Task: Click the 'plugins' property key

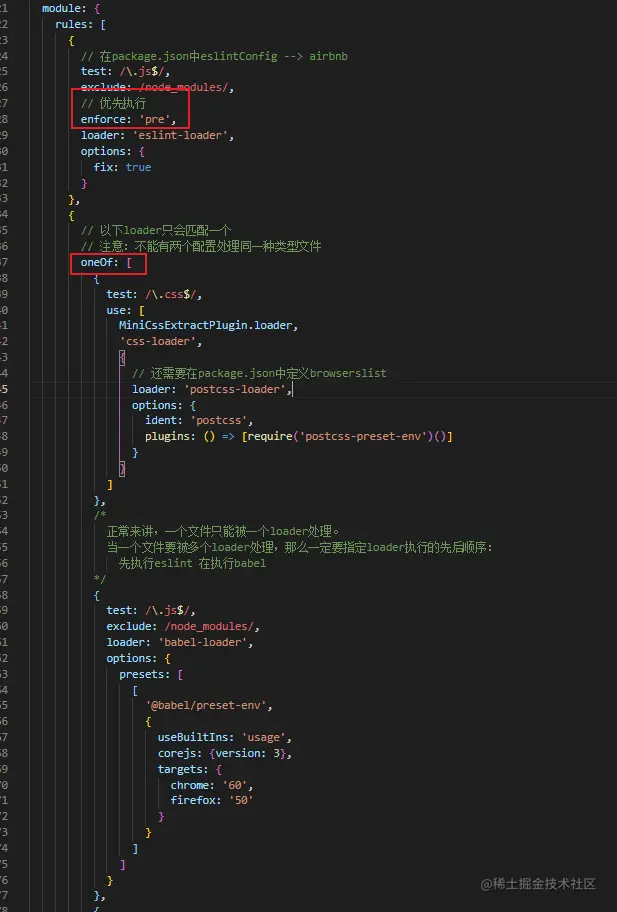Action: coord(167,436)
